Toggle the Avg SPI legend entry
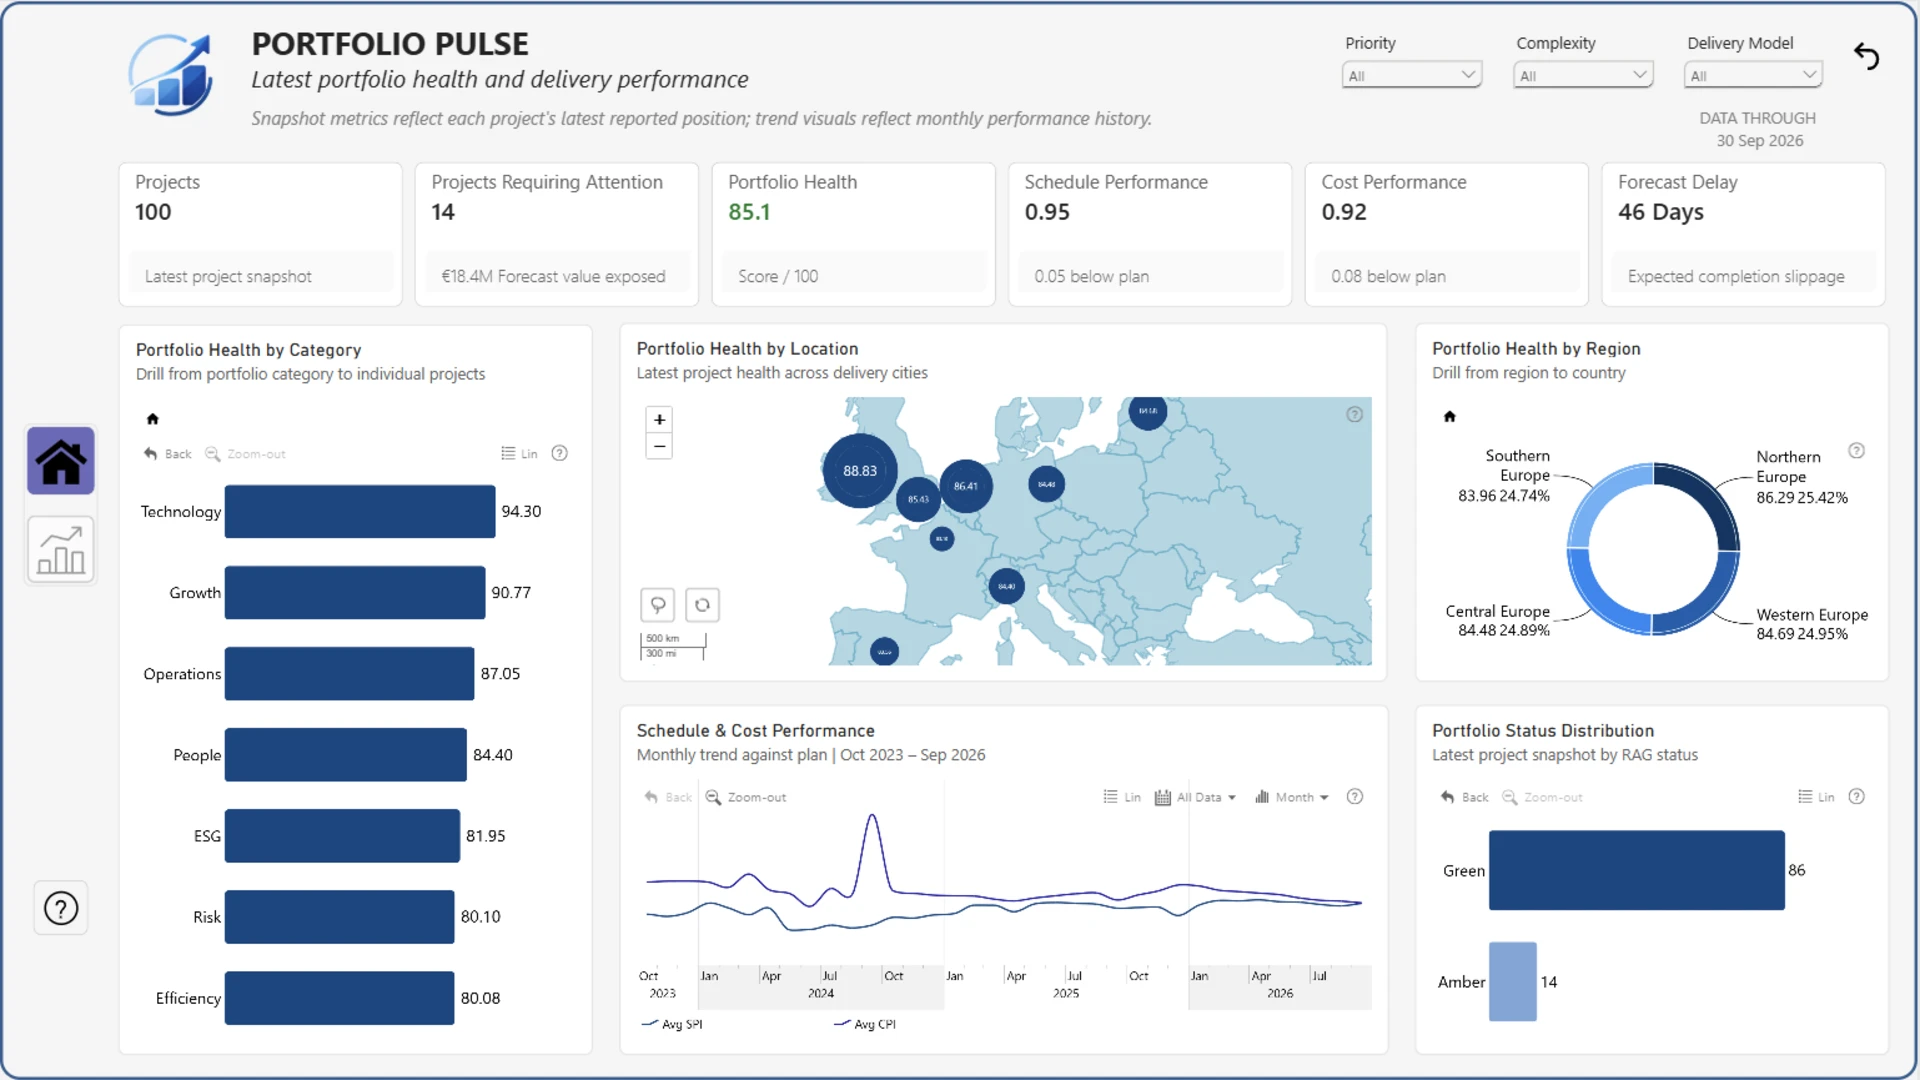Viewport: 1920px width, 1080px height. point(672,1024)
